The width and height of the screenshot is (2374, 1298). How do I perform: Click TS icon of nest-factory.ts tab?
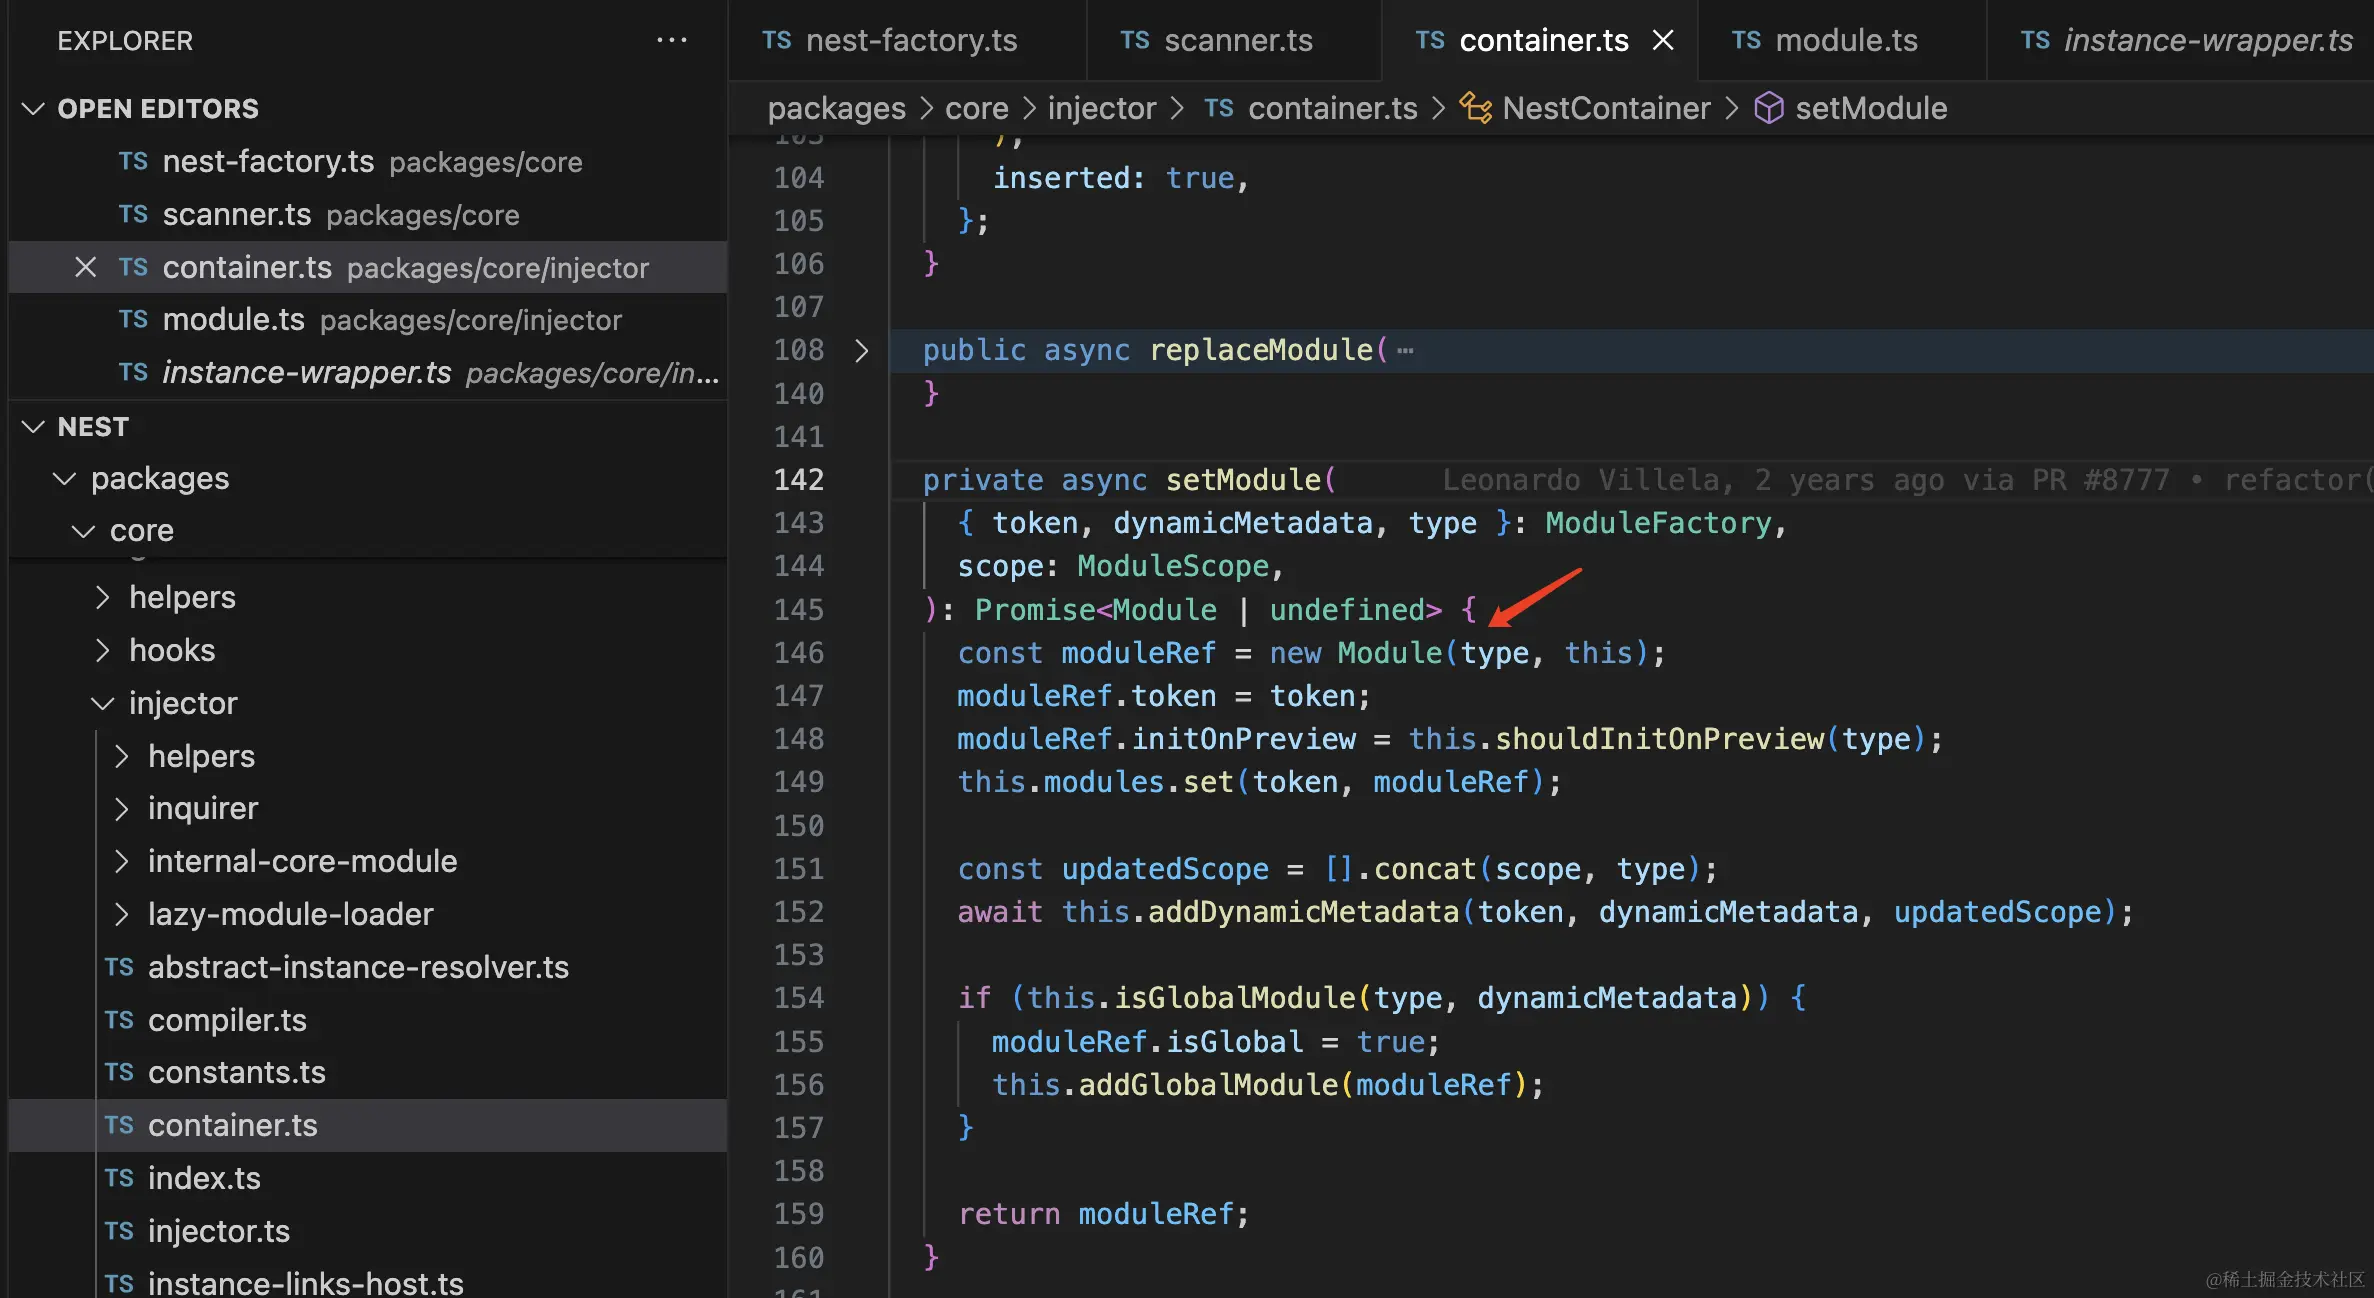tap(777, 40)
